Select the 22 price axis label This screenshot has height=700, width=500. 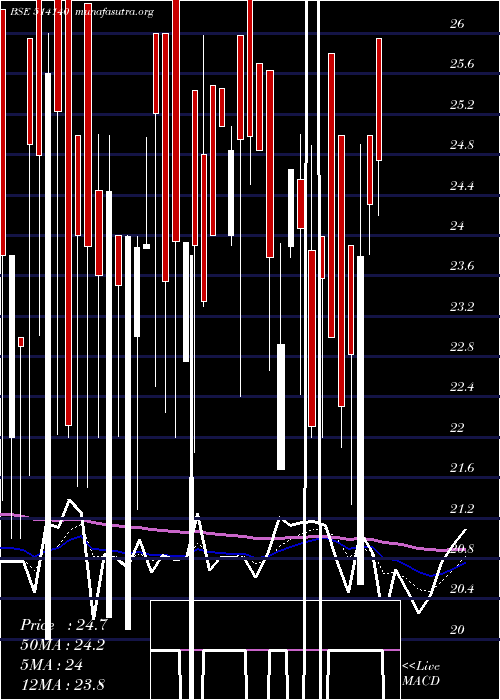click(457, 428)
